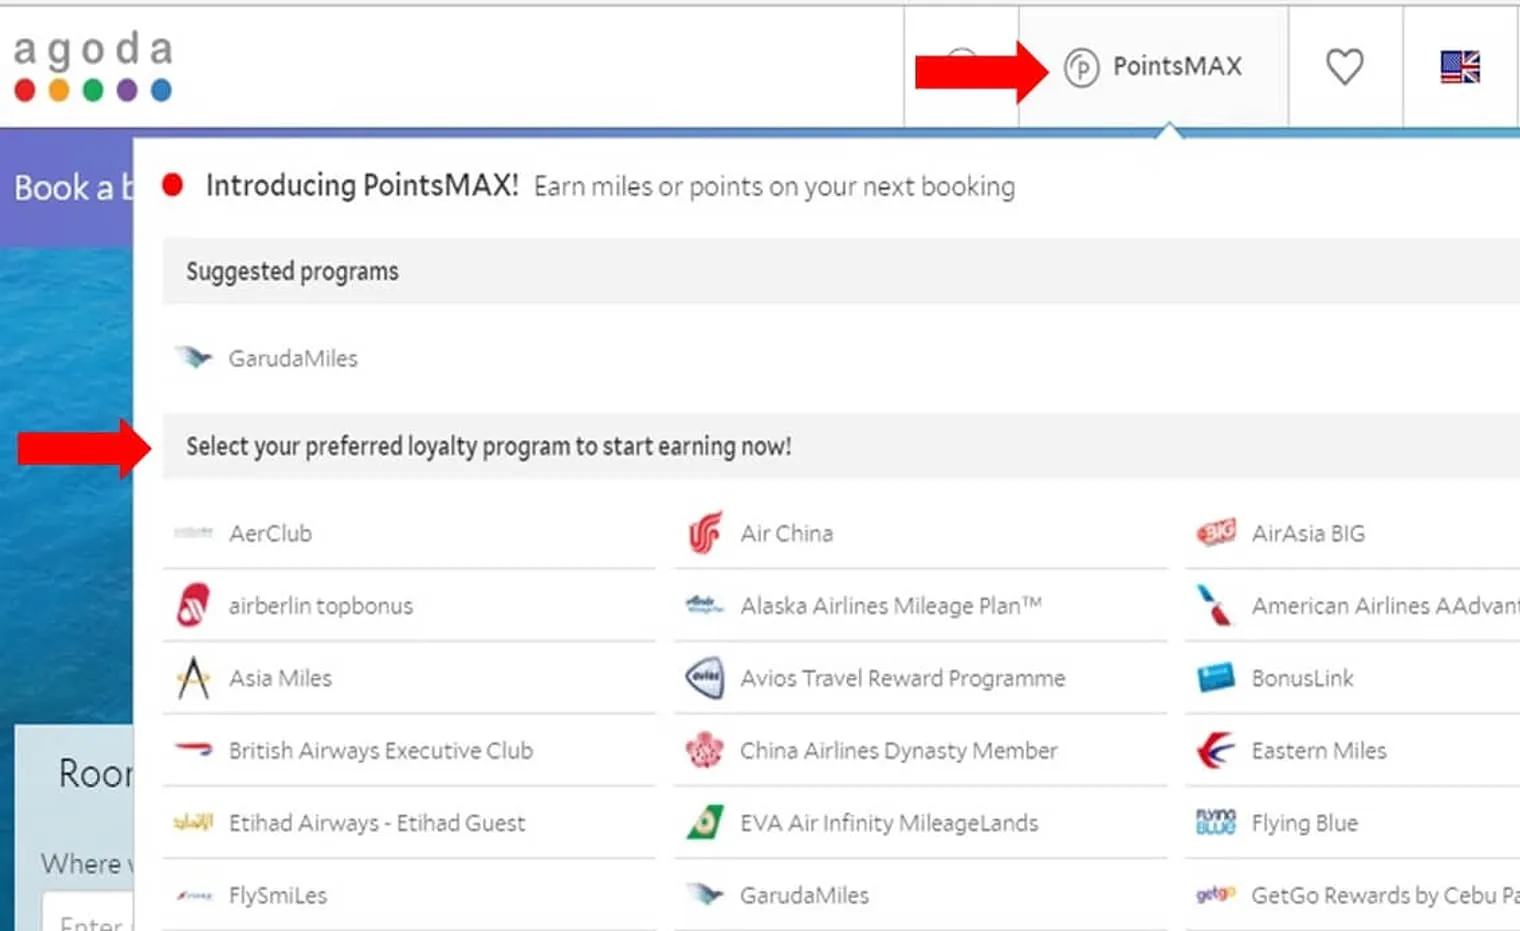
Task: Choose China Airlines Dynasty Member
Action: [x=898, y=750]
